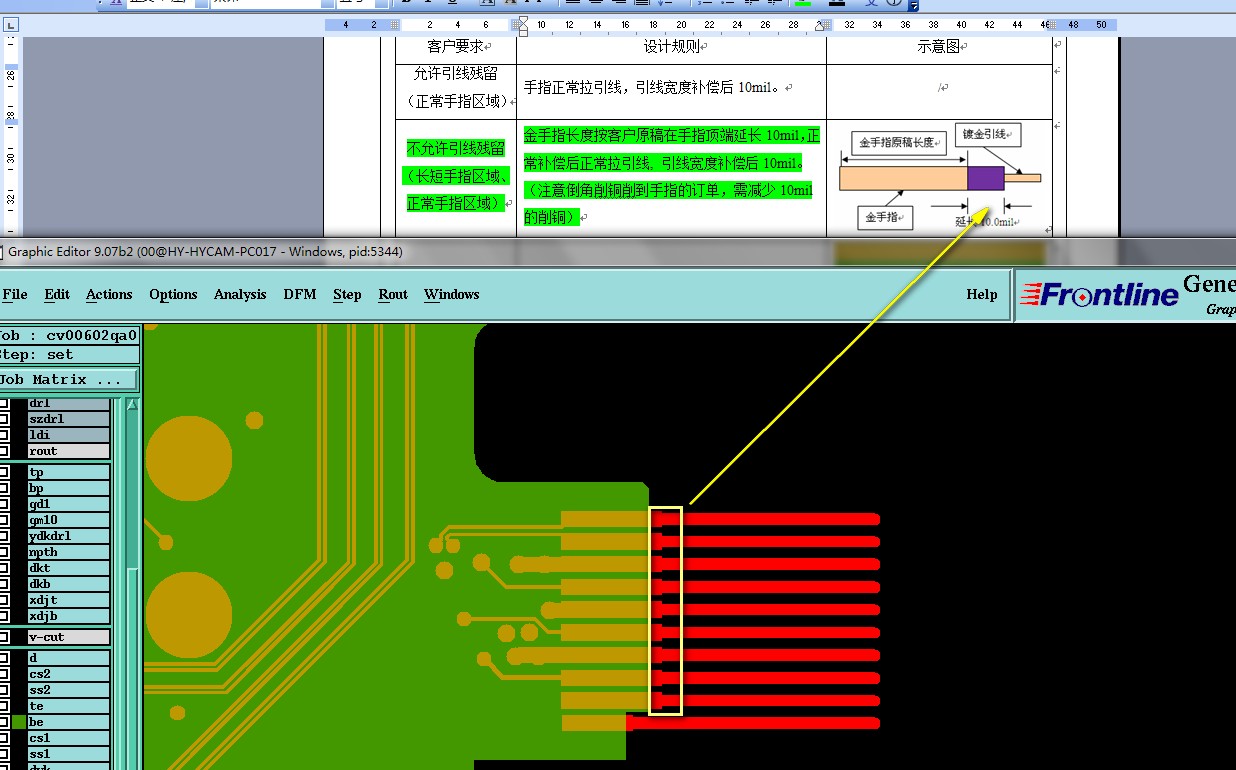Toggle the checkbox beside the v-cut layer

coord(4,637)
